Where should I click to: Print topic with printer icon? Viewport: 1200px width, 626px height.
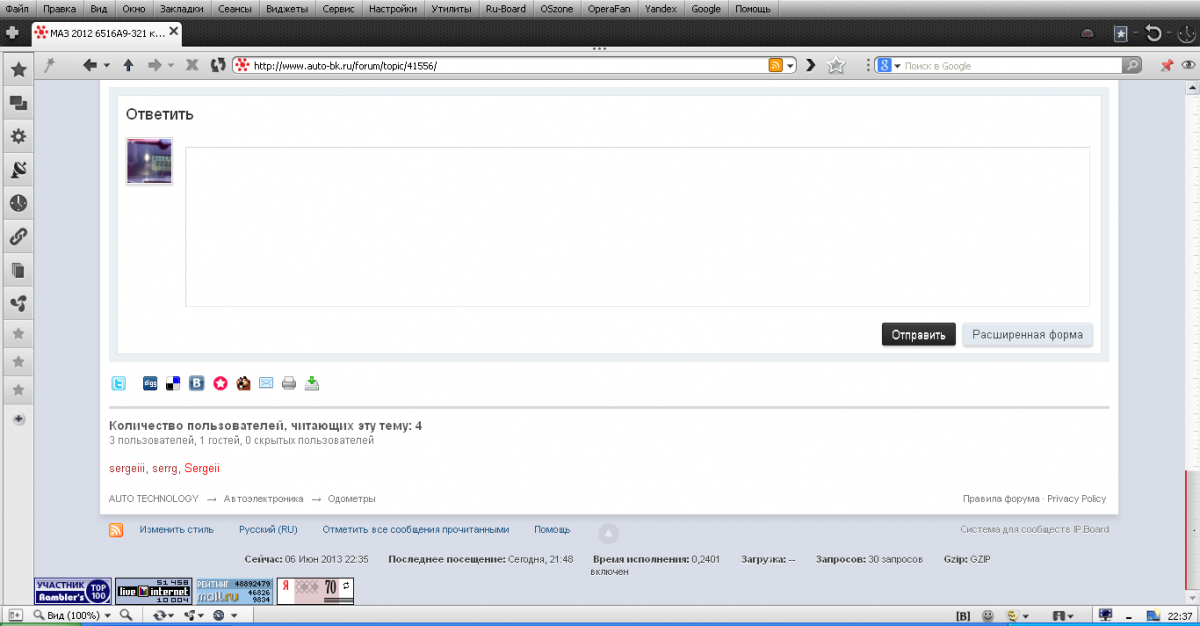289,383
